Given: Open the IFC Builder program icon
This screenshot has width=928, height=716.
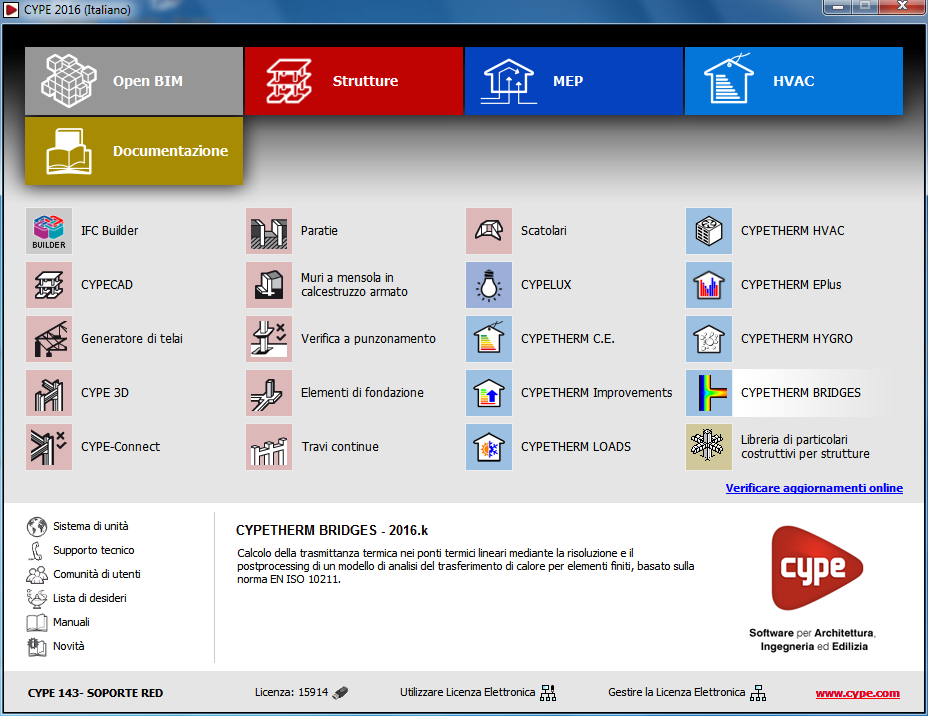Looking at the screenshot, I should 49,231.
